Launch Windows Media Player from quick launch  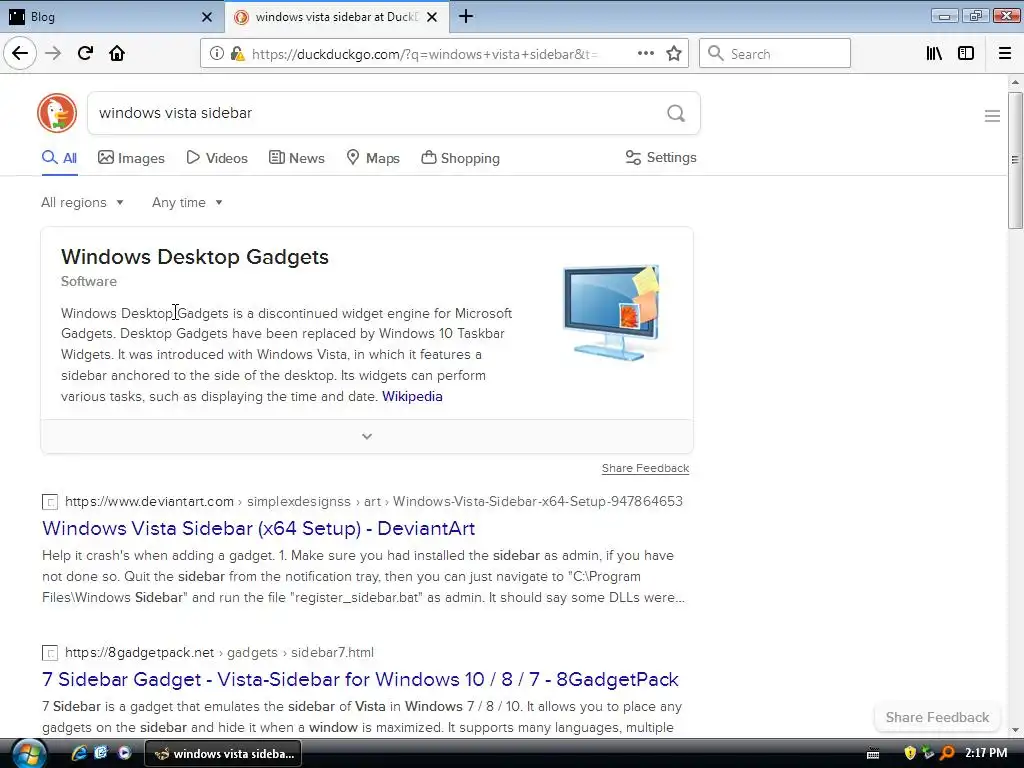pos(124,753)
